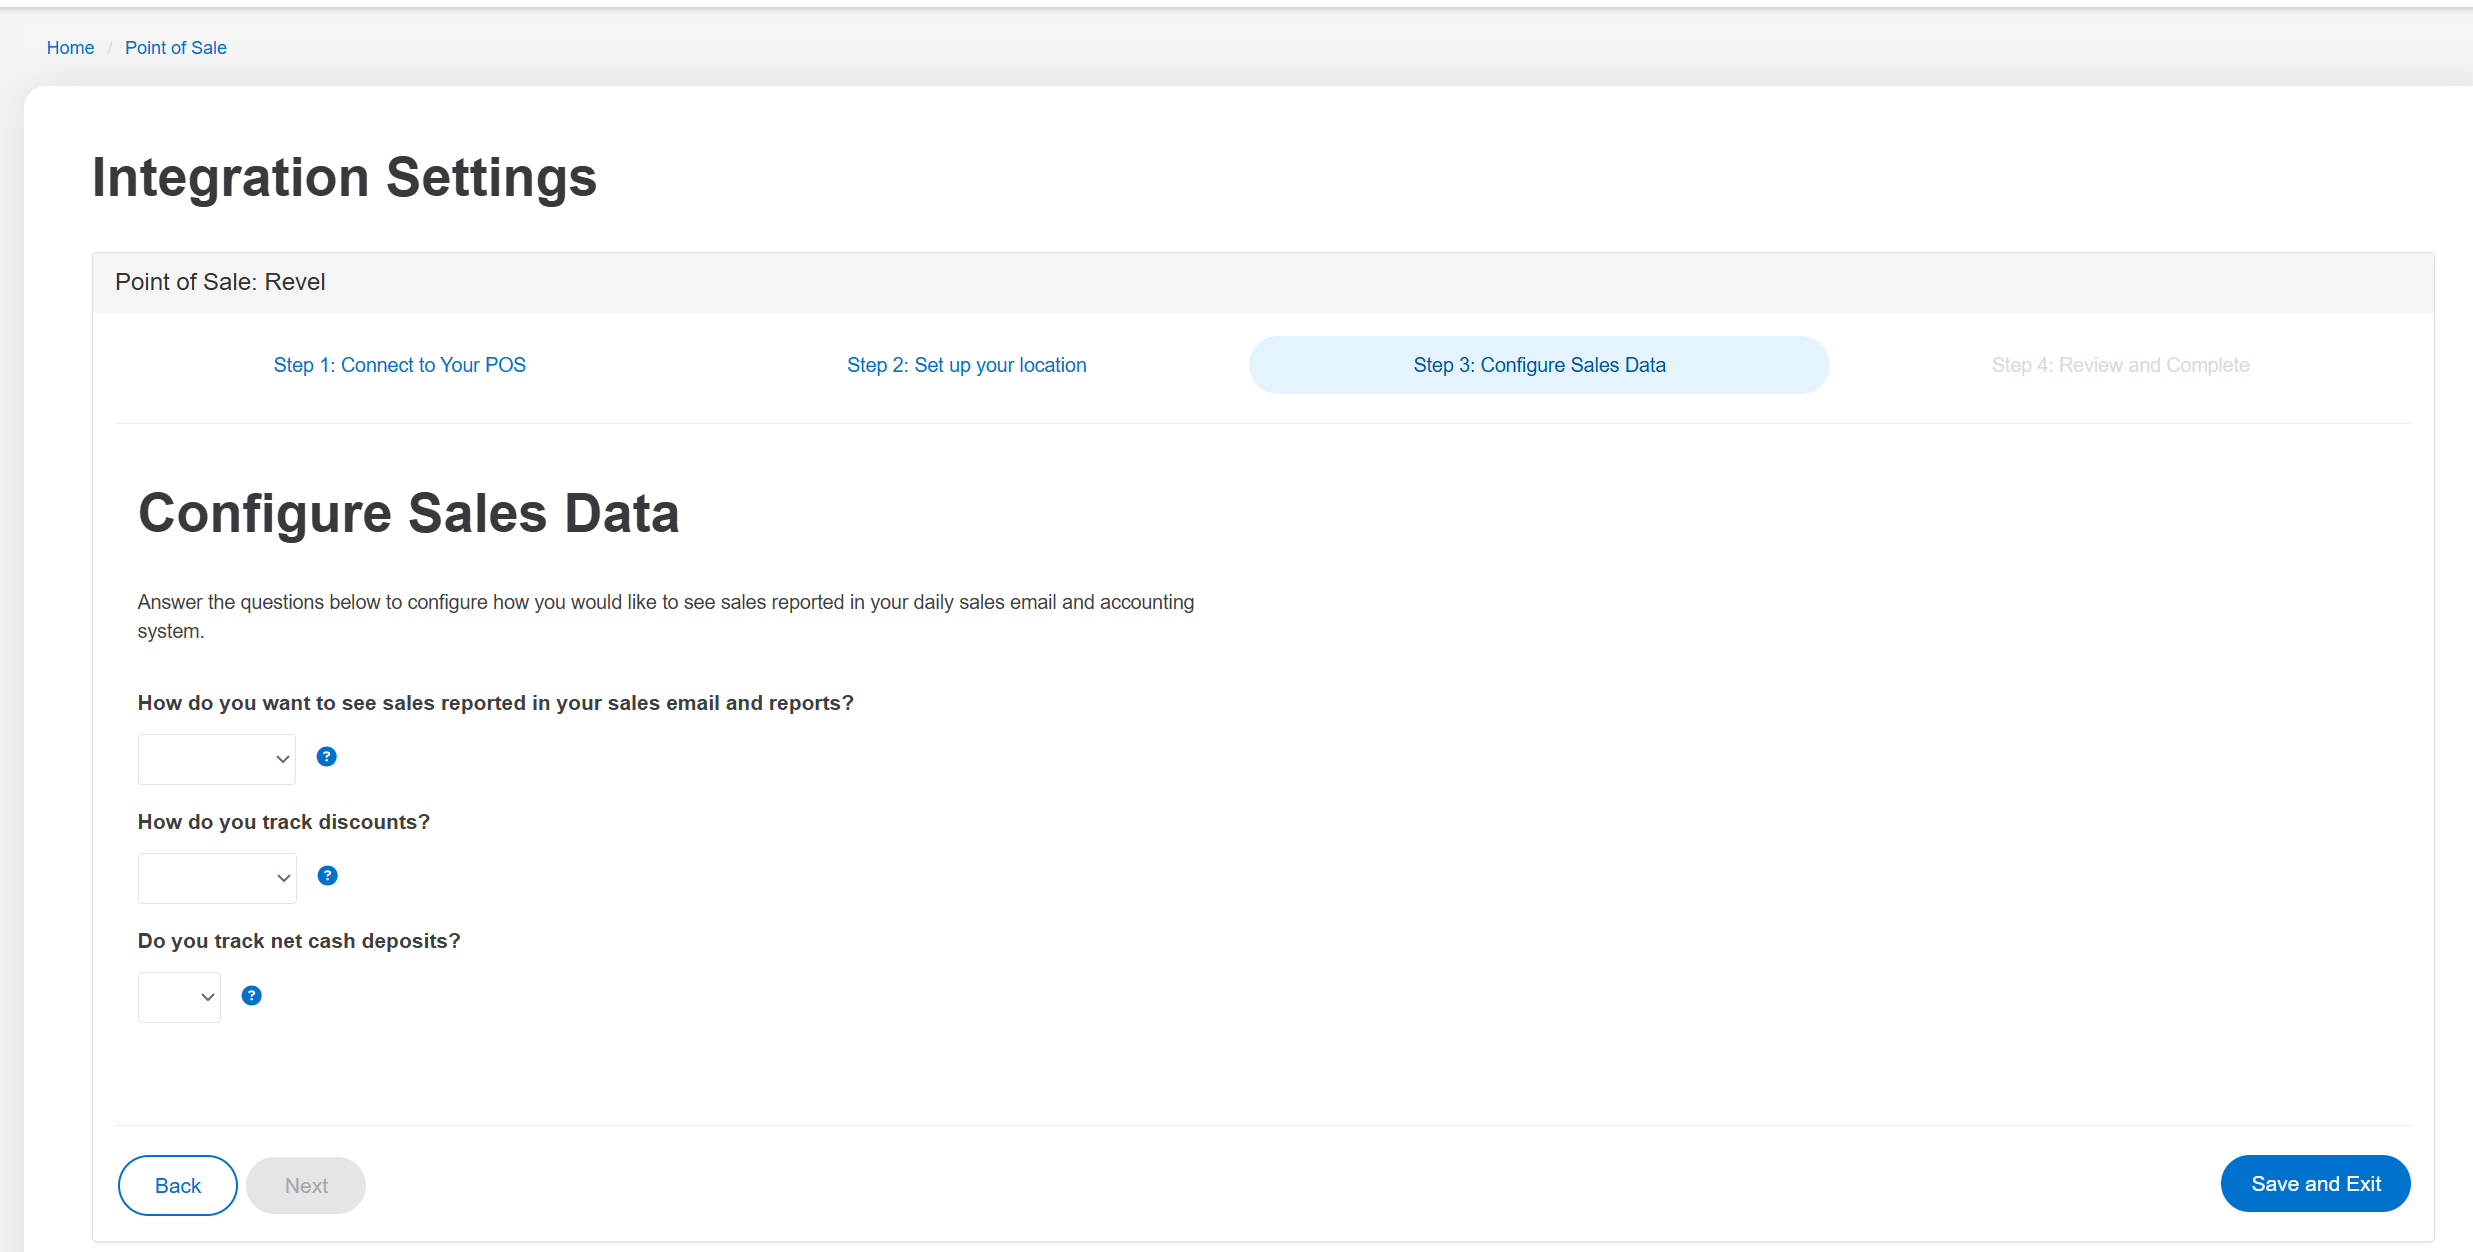Open the net cash deposits dropdown
The height and width of the screenshot is (1252, 2473).
pos(179,997)
